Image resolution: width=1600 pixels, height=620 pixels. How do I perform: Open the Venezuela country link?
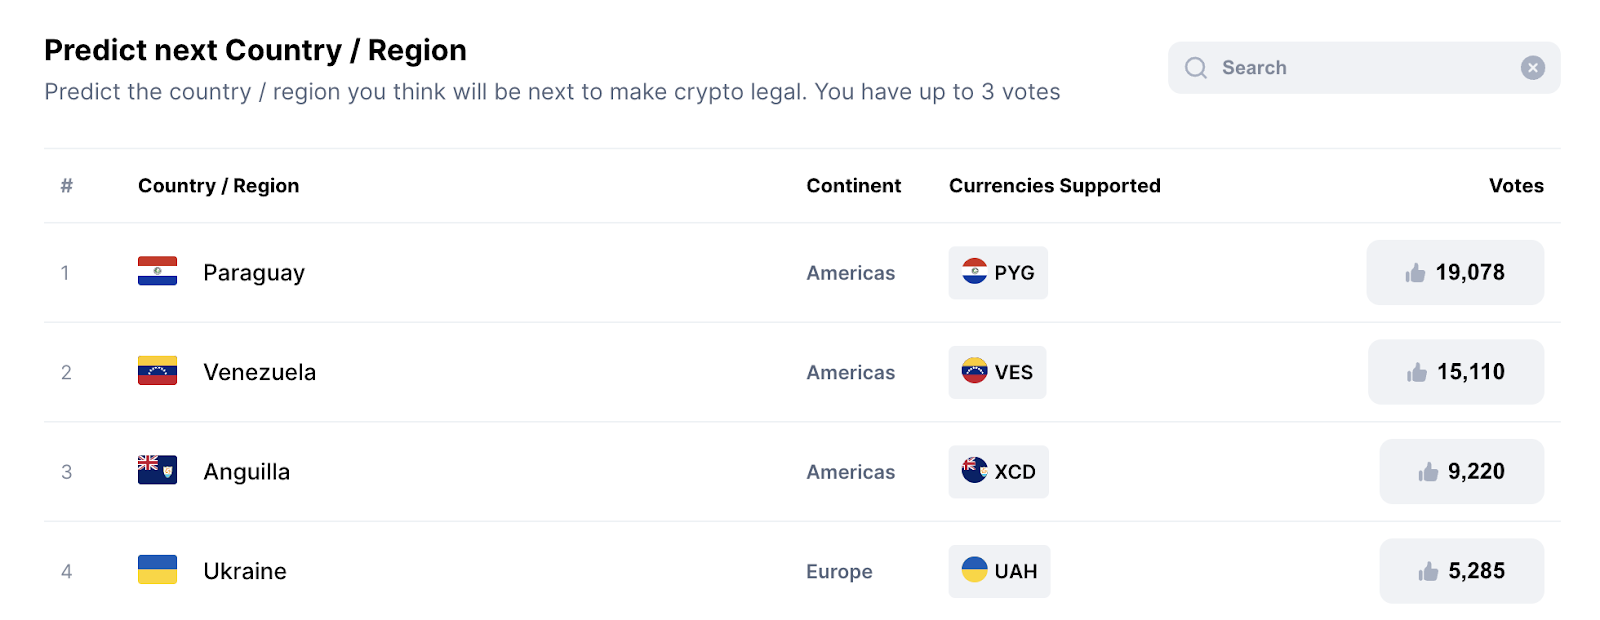point(259,372)
